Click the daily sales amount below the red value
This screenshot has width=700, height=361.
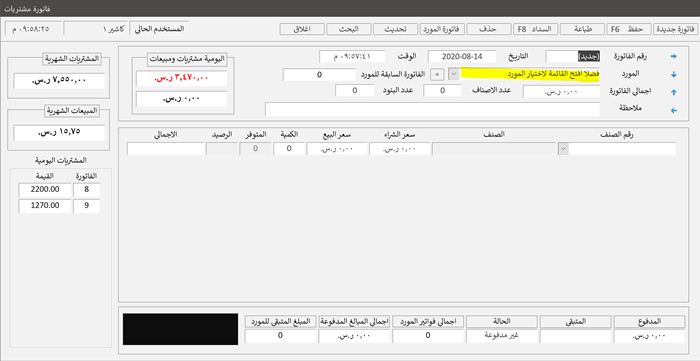pyautogui.click(x=182, y=99)
